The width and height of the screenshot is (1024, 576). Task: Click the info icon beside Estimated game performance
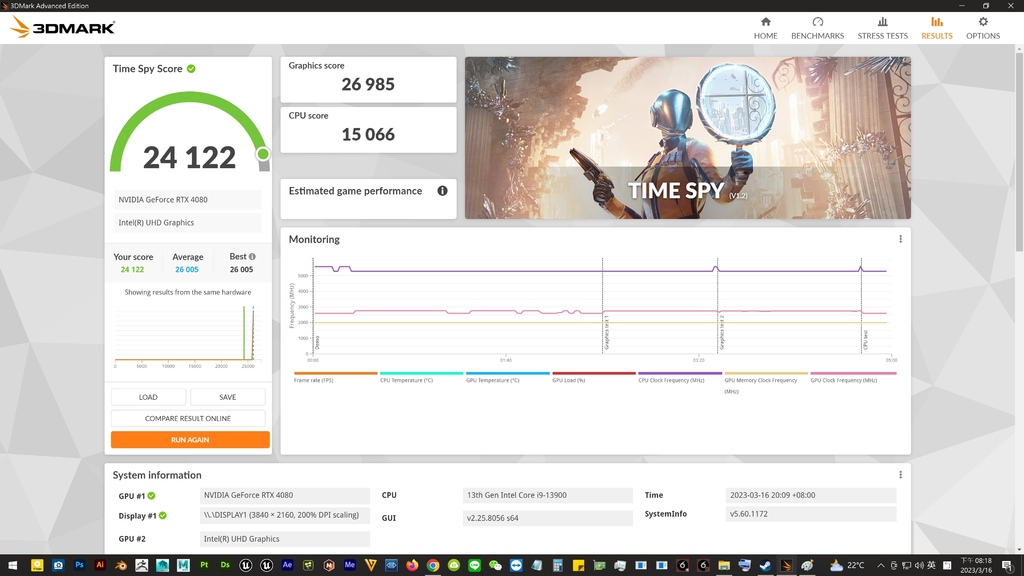point(442,191)
